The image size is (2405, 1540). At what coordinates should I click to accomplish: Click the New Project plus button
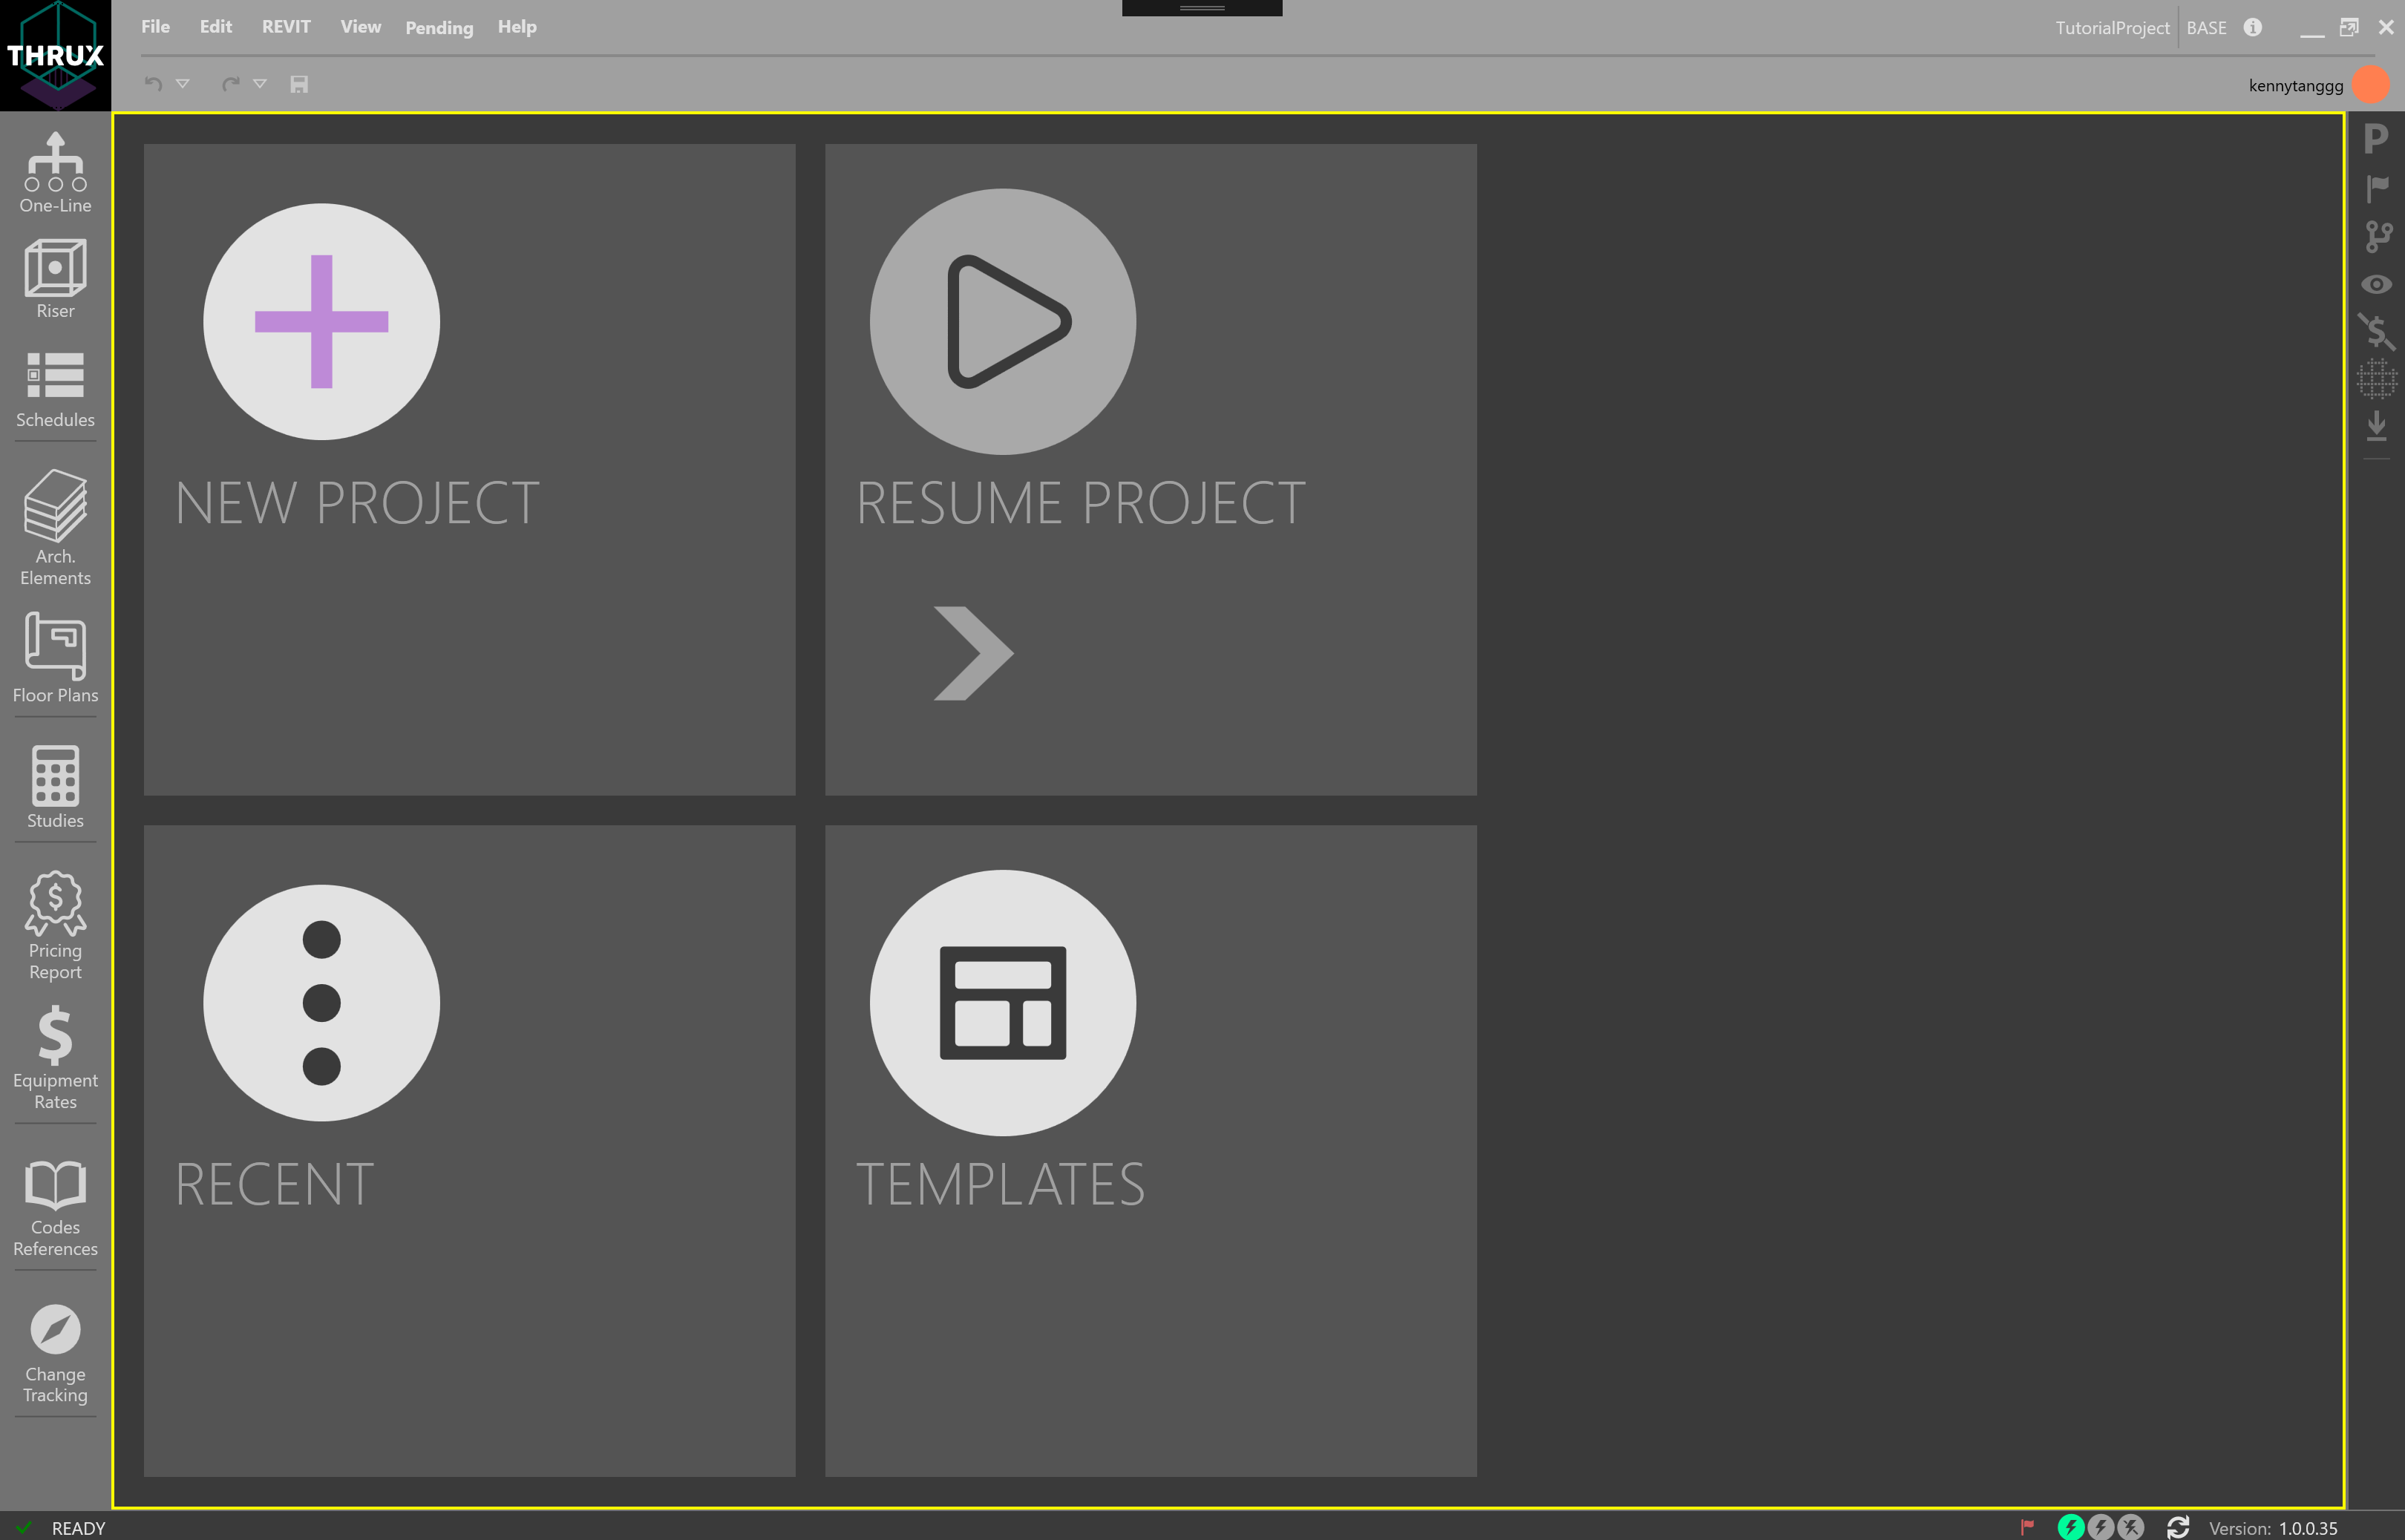coord(321,322)
